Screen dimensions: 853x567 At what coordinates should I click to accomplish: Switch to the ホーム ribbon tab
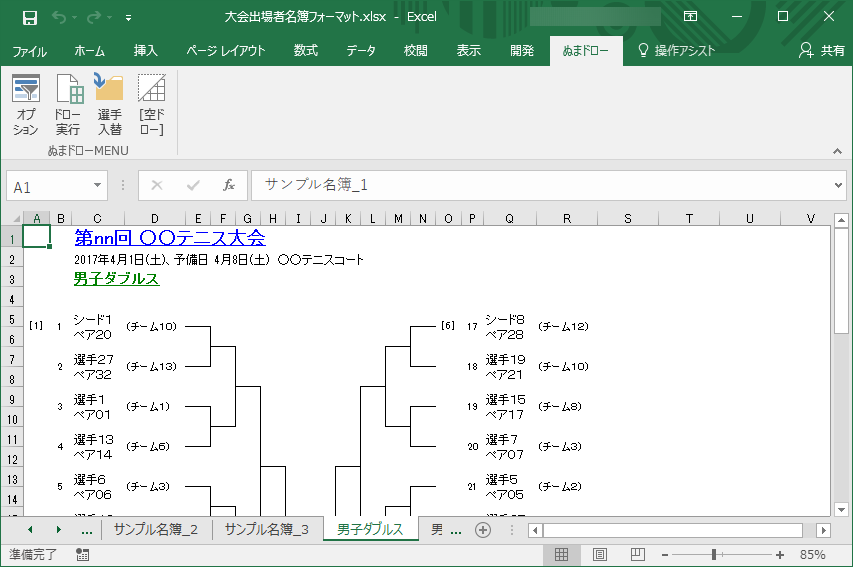point(89,51)
